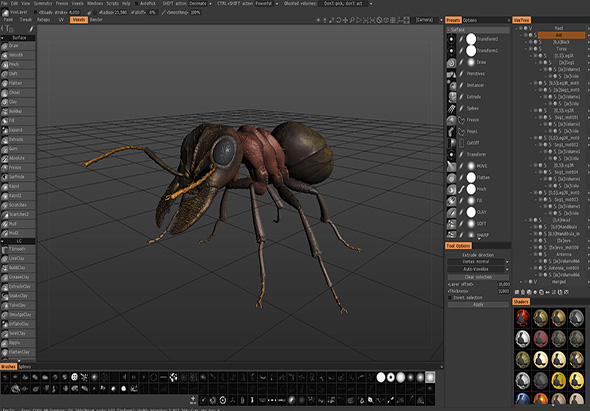This screenshot has width=590, height=411.
Task: Choose the Buildup sculpting tool
Action: click(18, 111)
